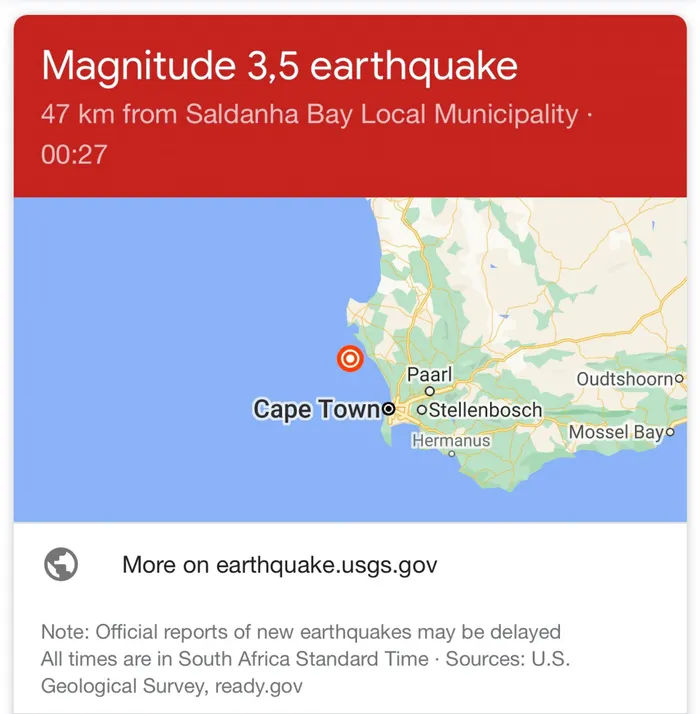The image size is (700, 714).
Task: Click the Cape Town city dot marker
Action: point(389,409)
